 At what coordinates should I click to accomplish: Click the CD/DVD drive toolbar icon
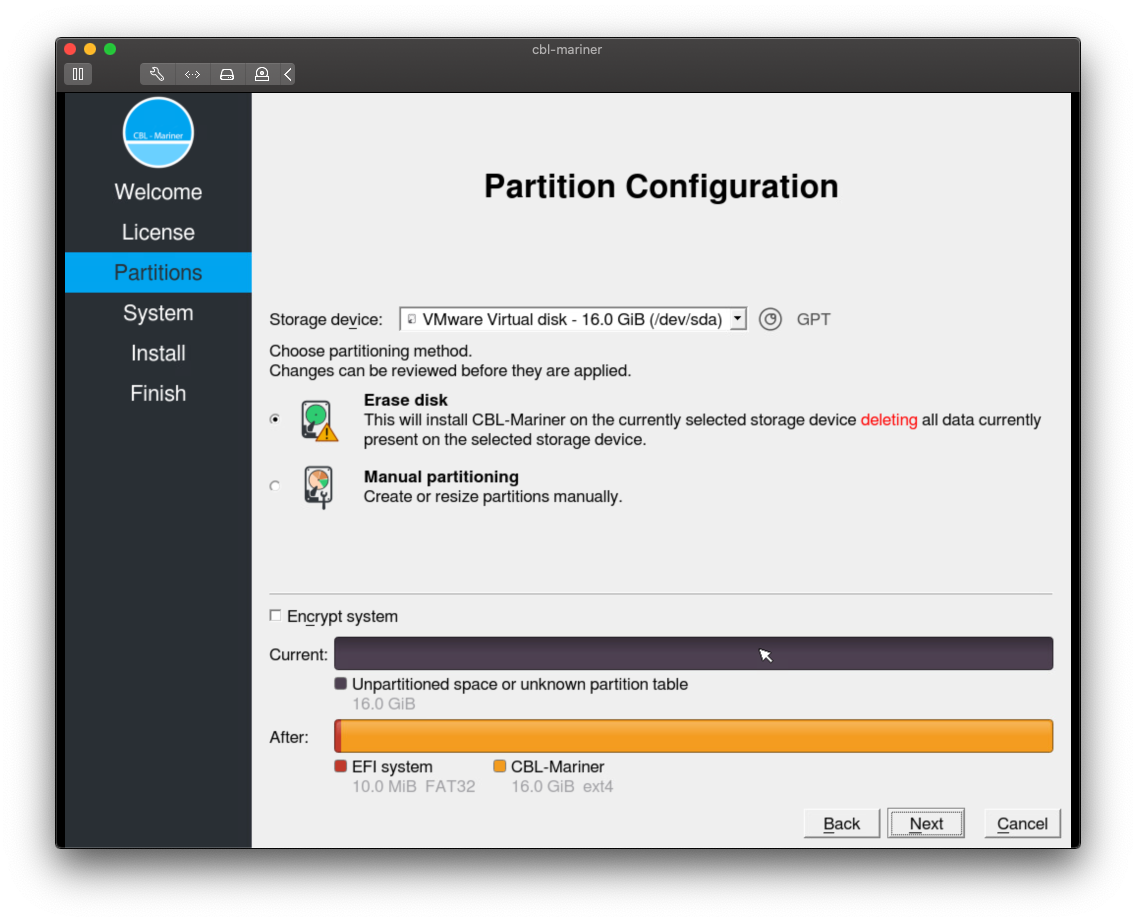coord(261,74)
